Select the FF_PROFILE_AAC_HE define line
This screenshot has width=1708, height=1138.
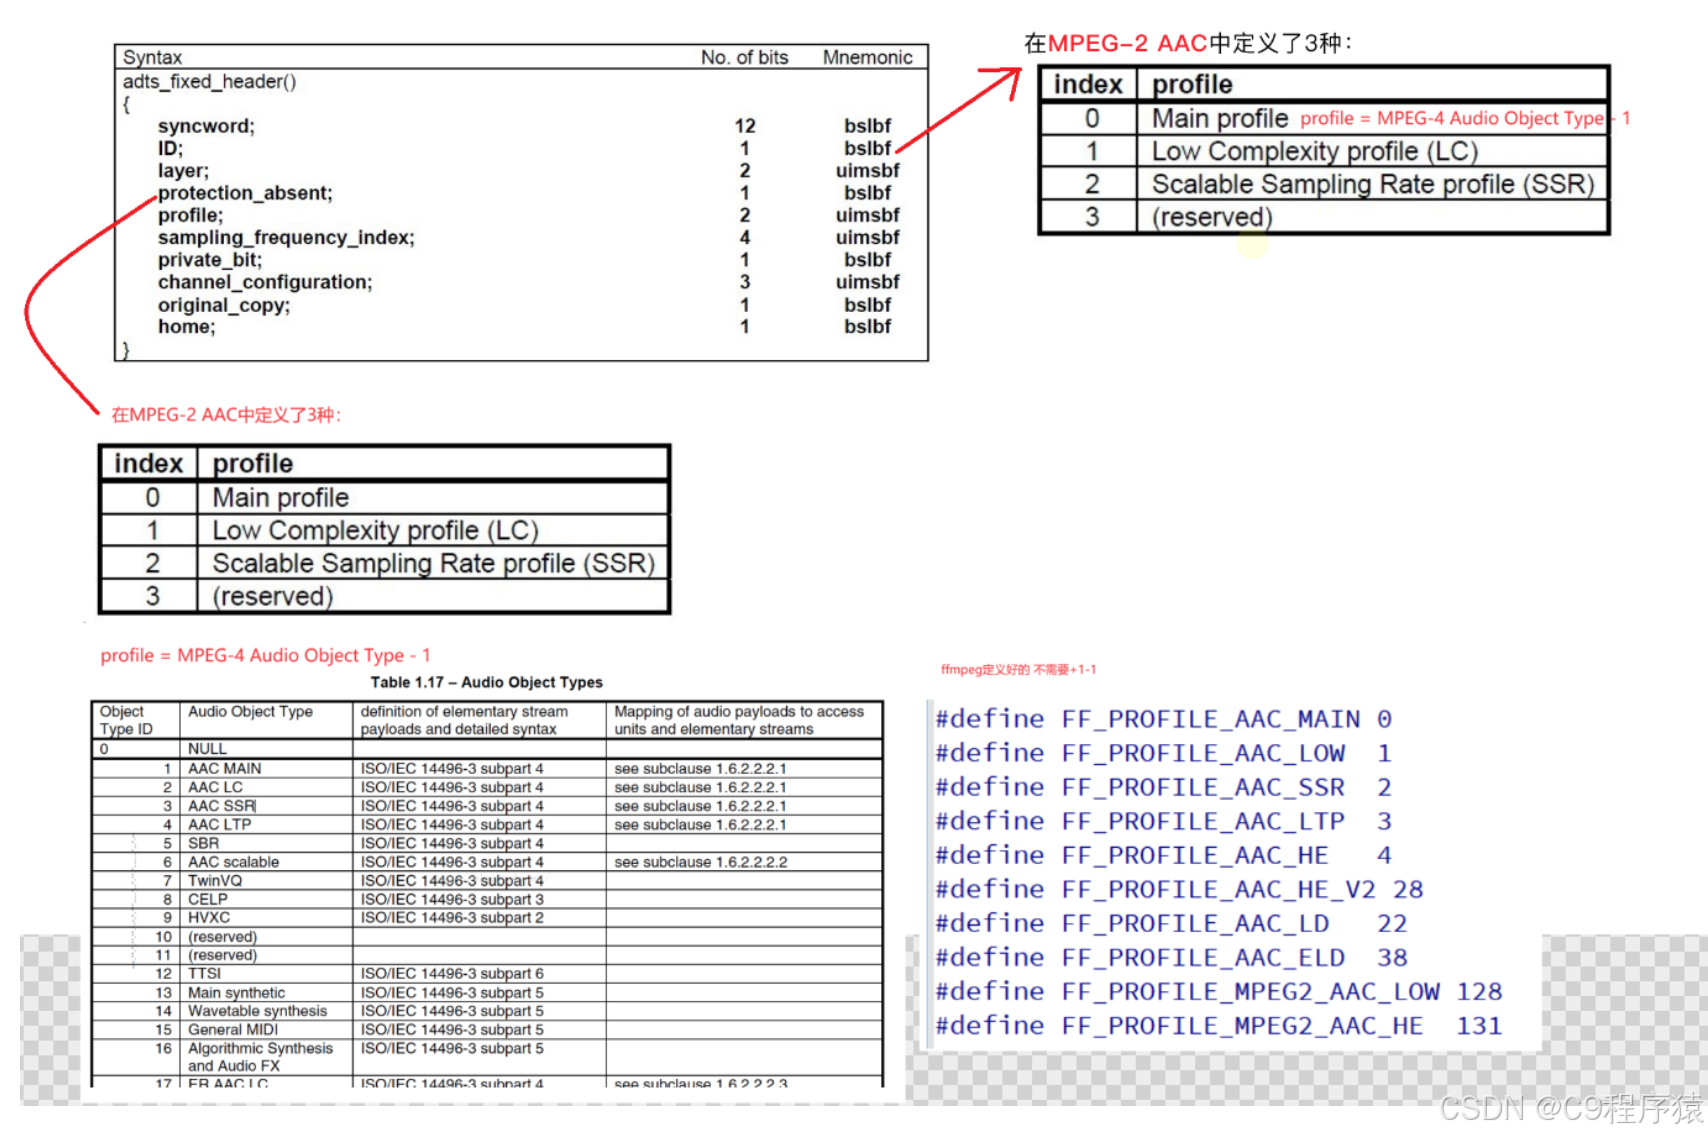pos(1163,855)
